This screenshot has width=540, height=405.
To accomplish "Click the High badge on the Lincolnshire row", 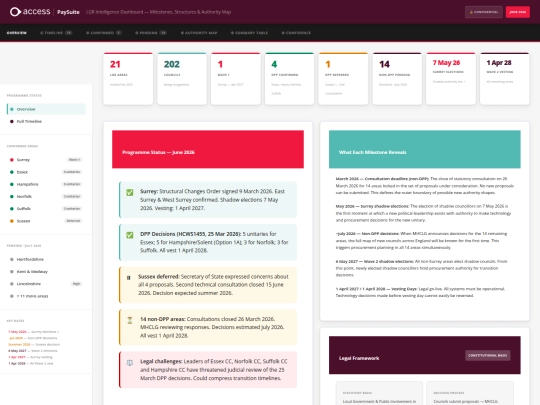I will pyautogui.click(x=76, y=284).
